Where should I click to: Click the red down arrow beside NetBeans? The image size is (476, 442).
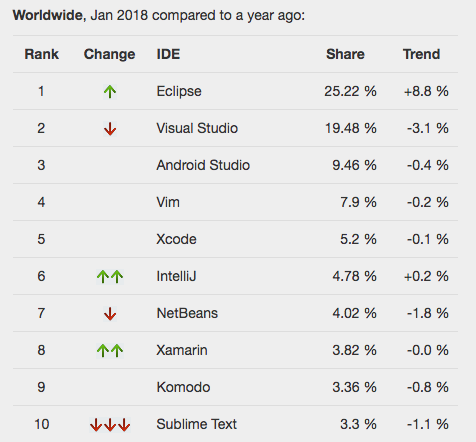[x=110, y=314]
